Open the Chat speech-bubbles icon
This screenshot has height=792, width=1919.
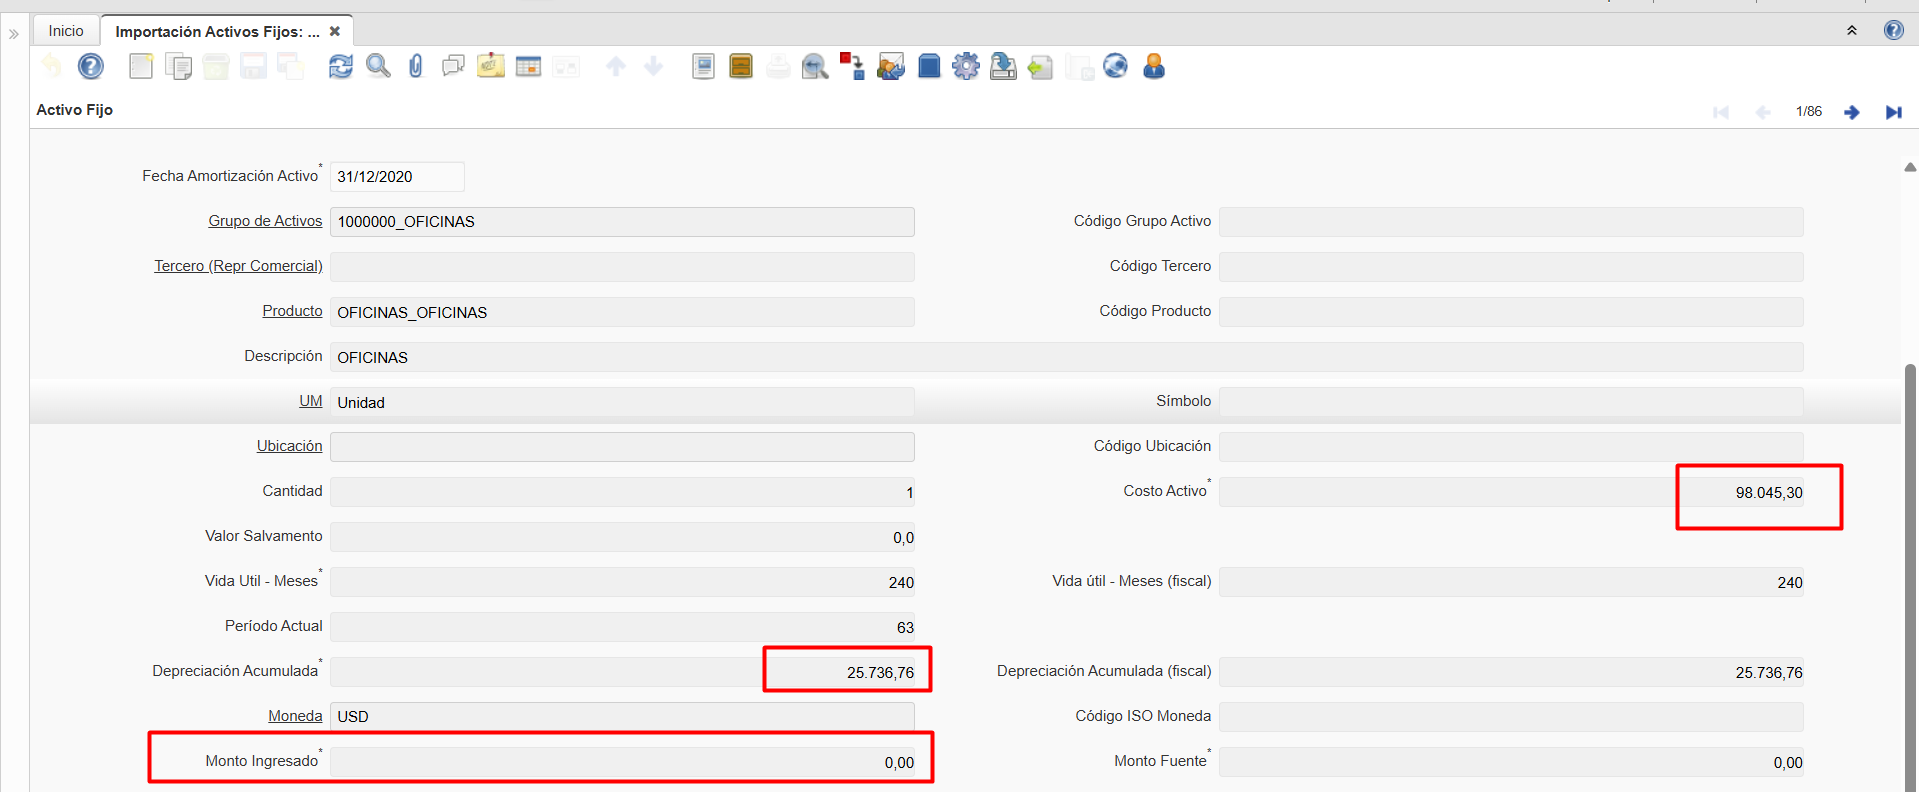(x=453, y=67)
